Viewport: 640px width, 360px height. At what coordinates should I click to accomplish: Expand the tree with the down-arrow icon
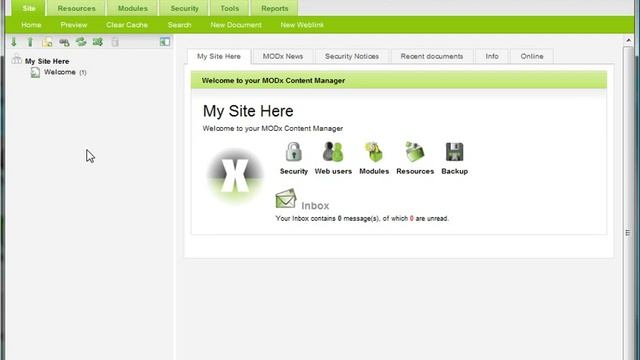tap(14, 42)
